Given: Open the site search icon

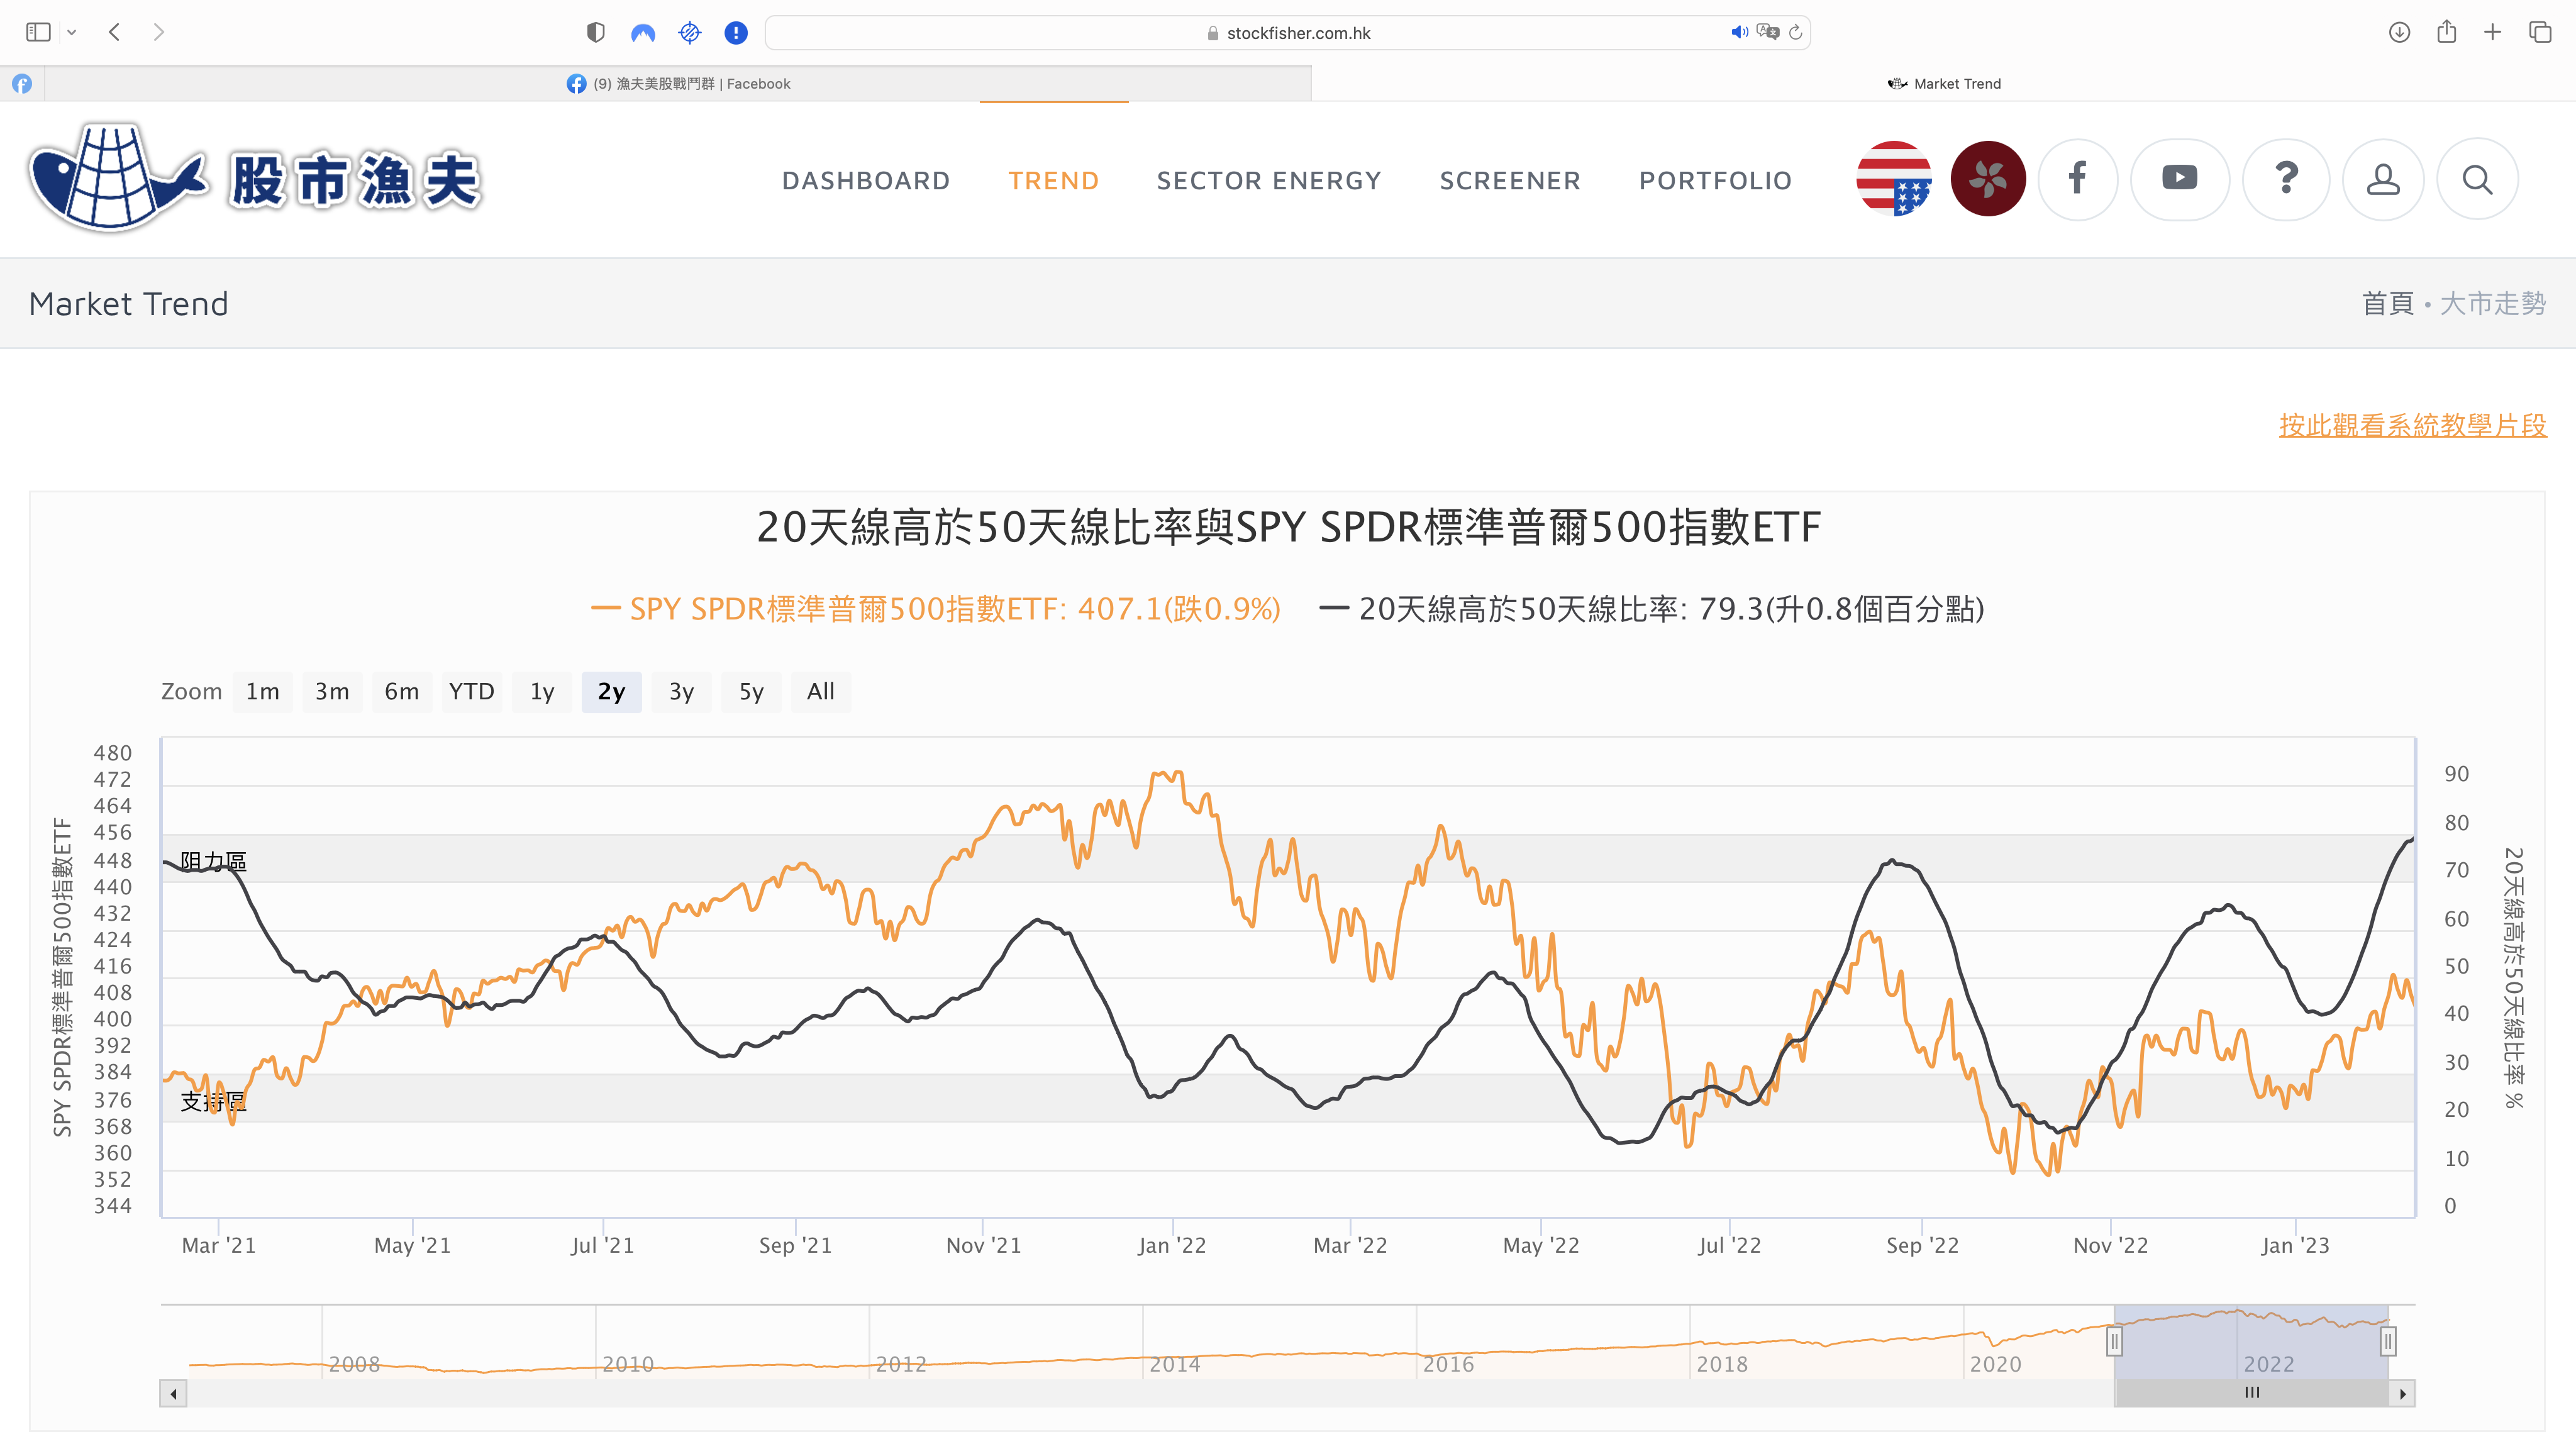Looking at the screenshot, I should tap(2477, 179).
